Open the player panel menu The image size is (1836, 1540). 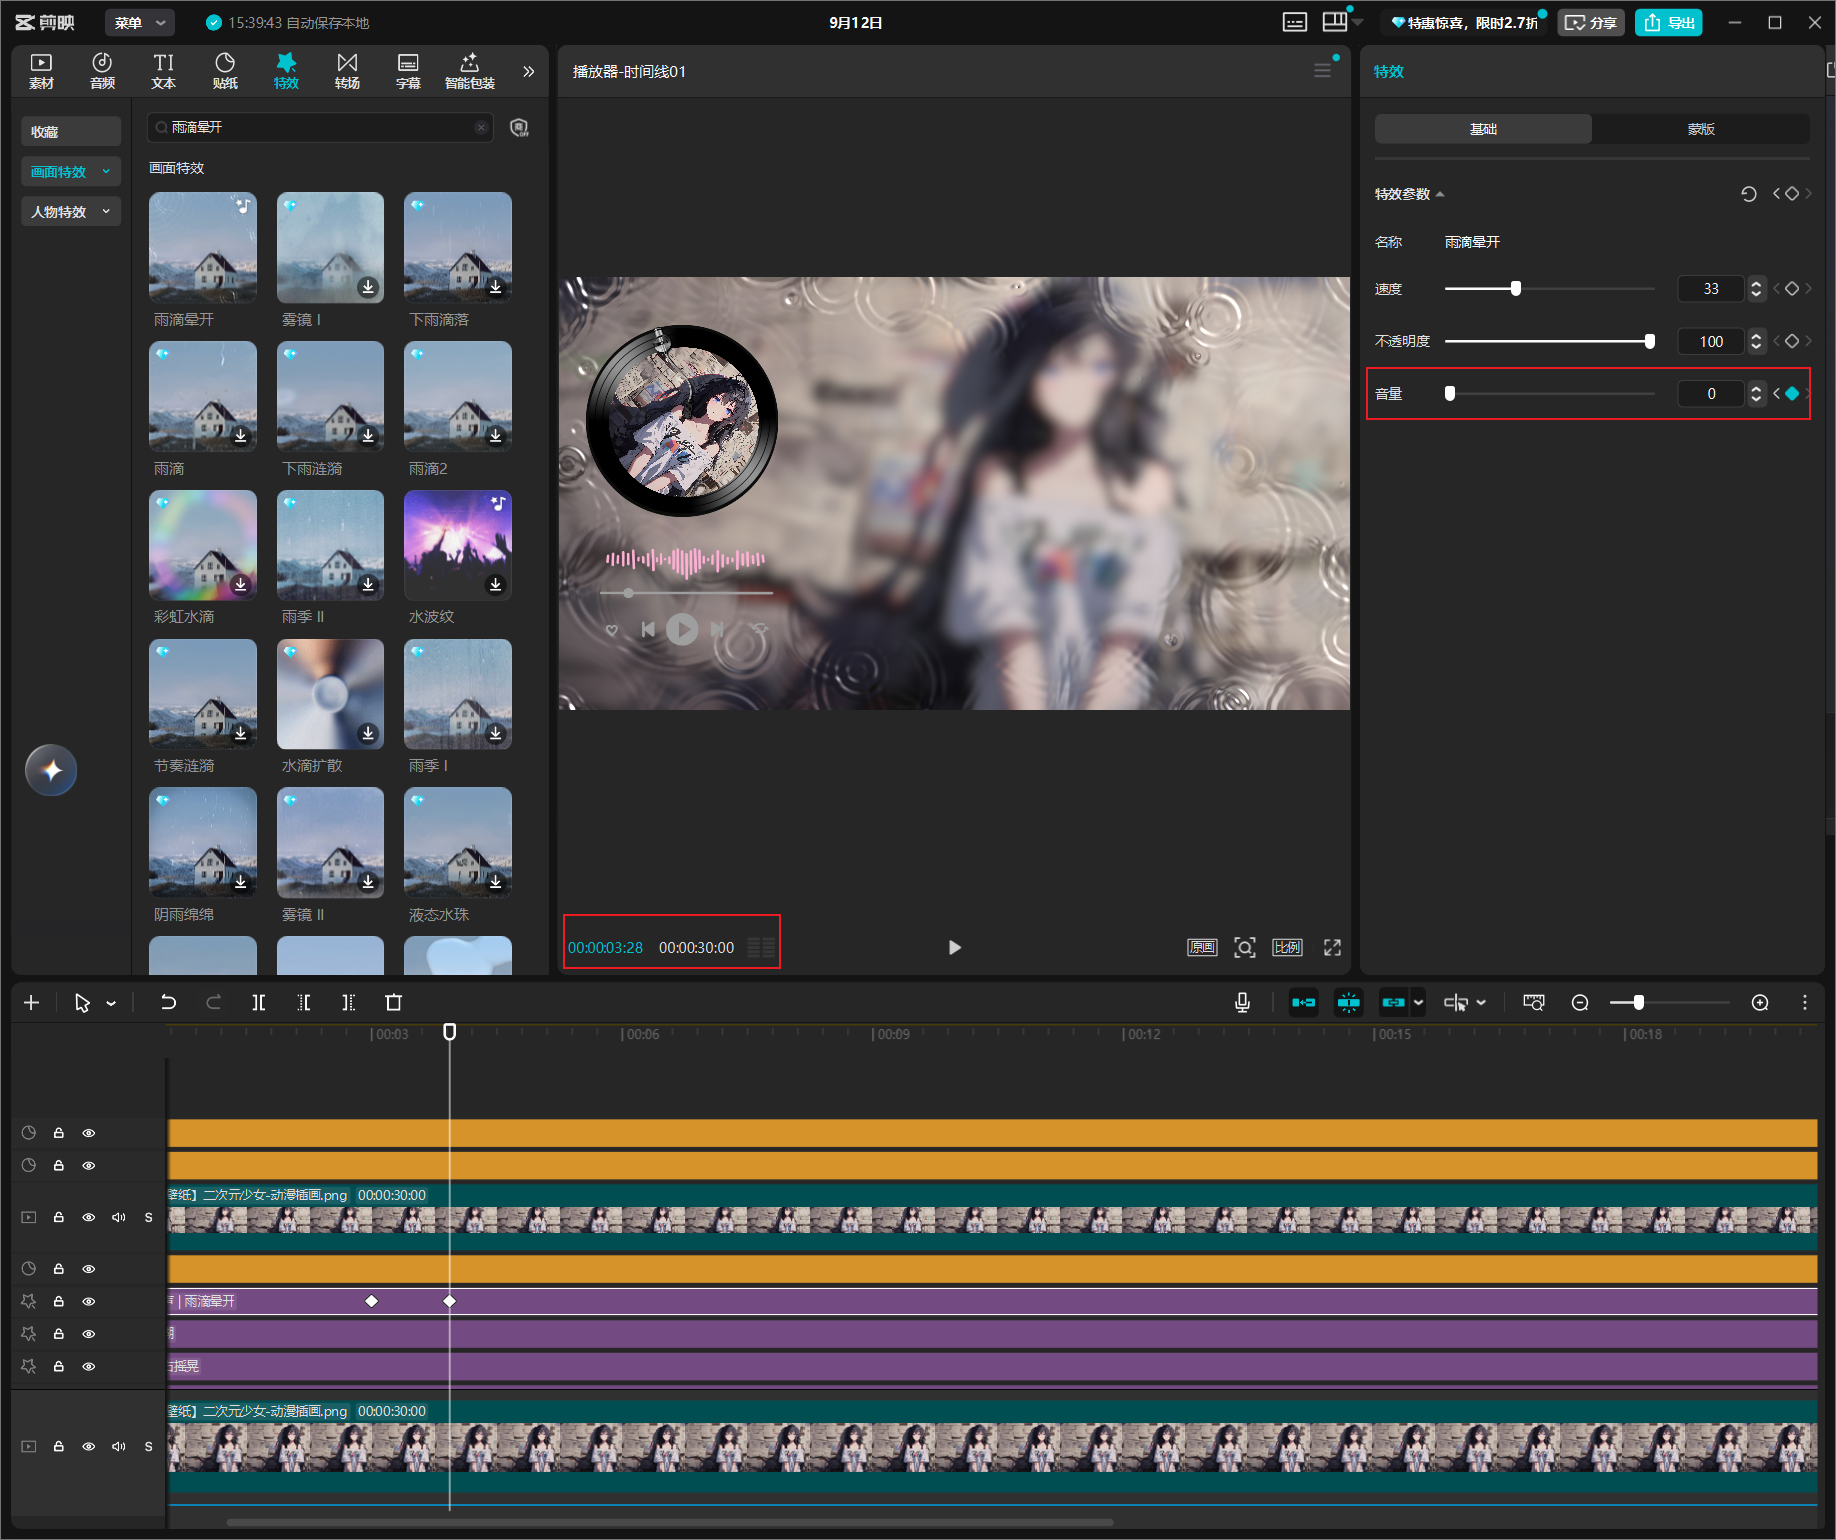pyautogui.click(x=1322, y=71)
